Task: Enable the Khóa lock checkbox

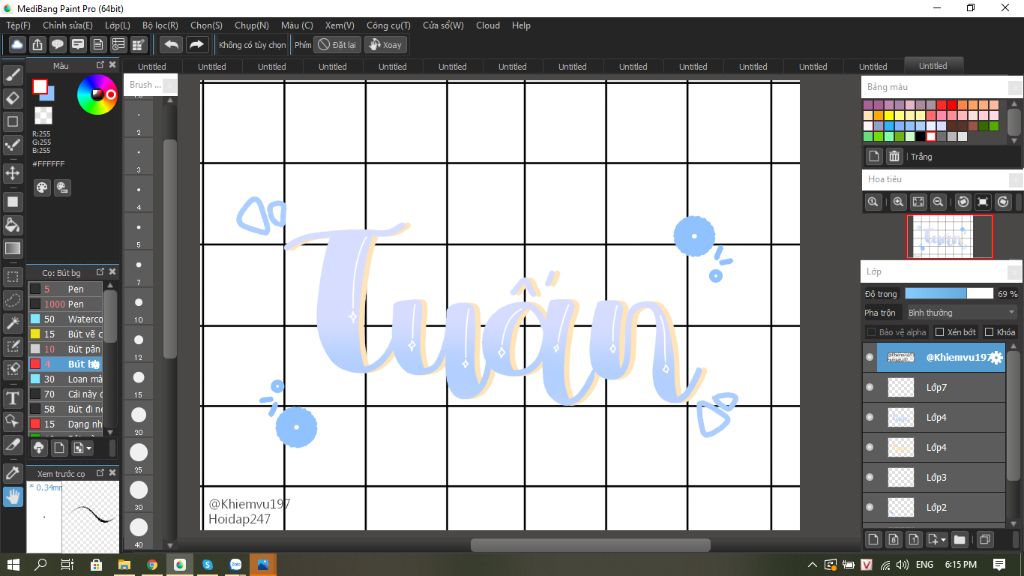Action: pyautogui.click(x=989, y=332)
